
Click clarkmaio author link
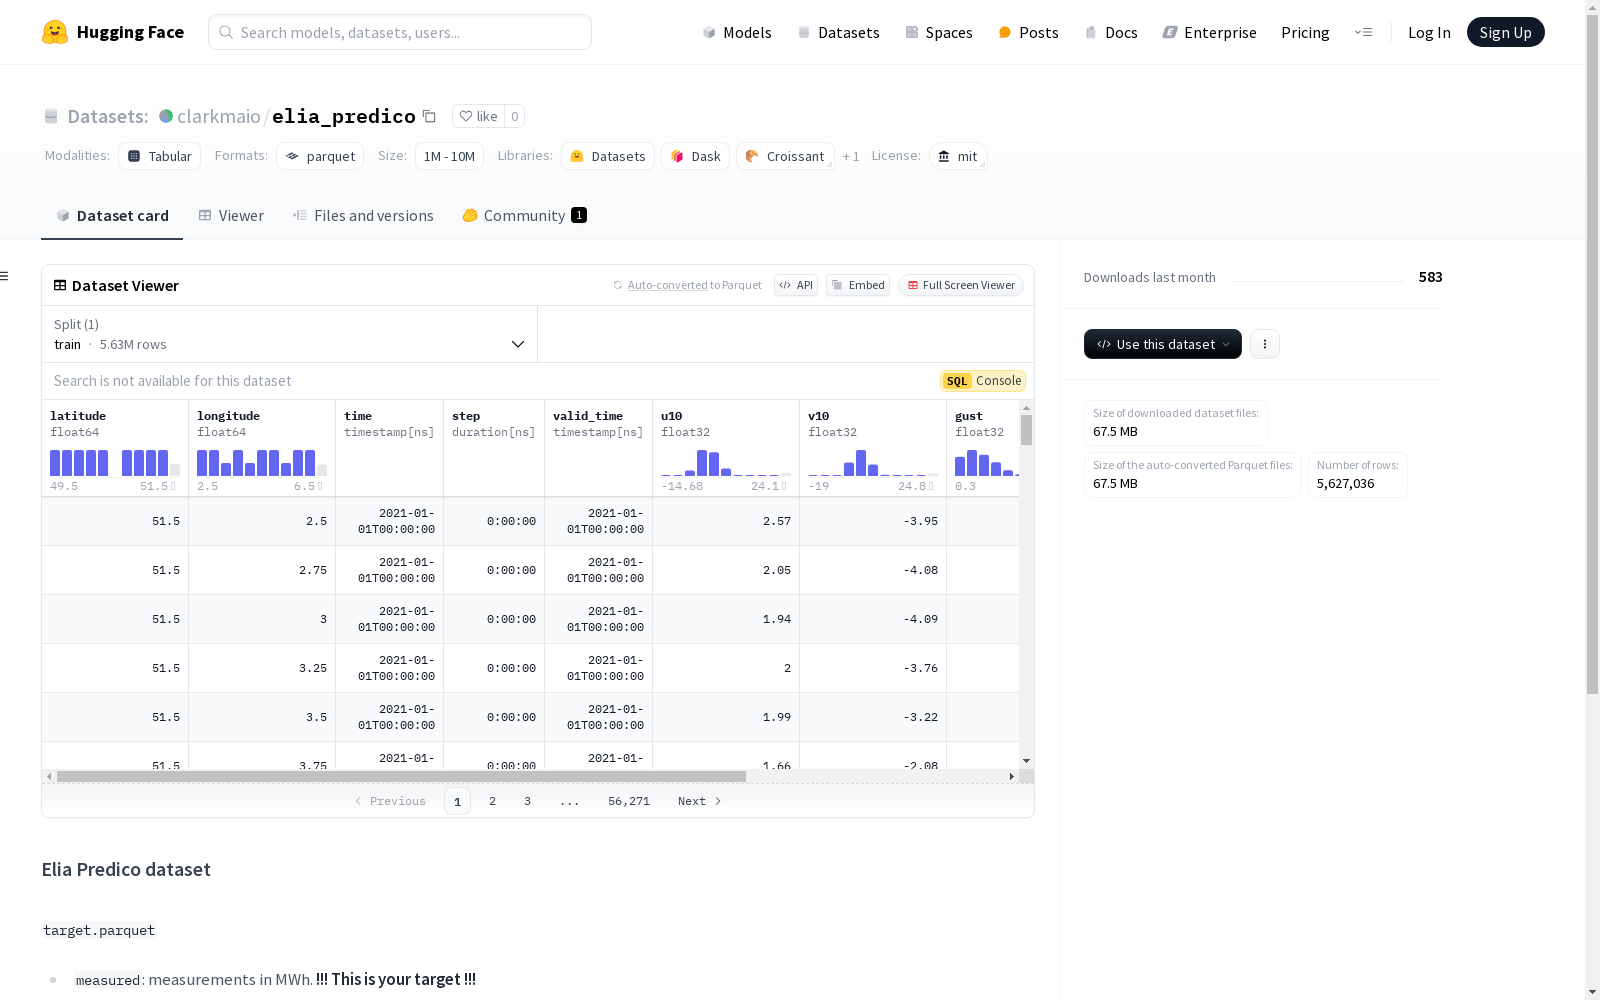(219, 116)
